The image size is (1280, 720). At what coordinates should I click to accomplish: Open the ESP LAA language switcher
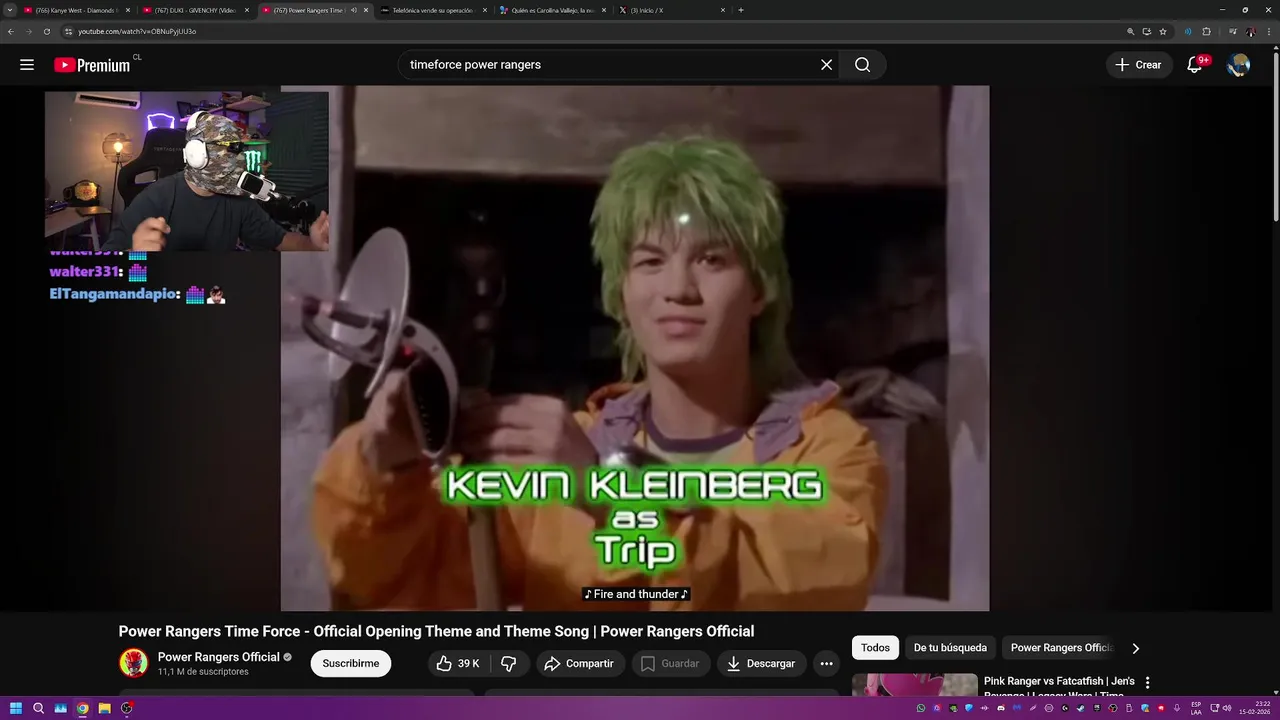tap(1196, 708)
